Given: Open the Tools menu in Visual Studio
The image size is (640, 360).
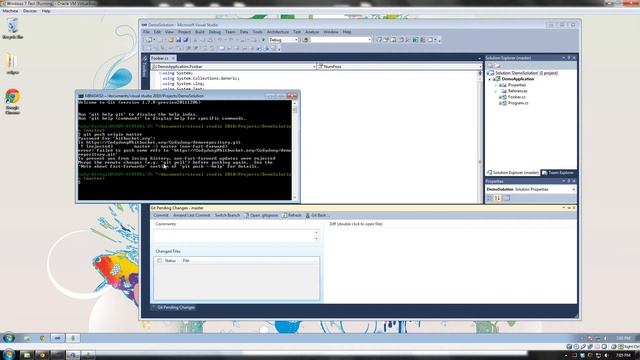Looking at the screenshot, I should pos(258,32).
